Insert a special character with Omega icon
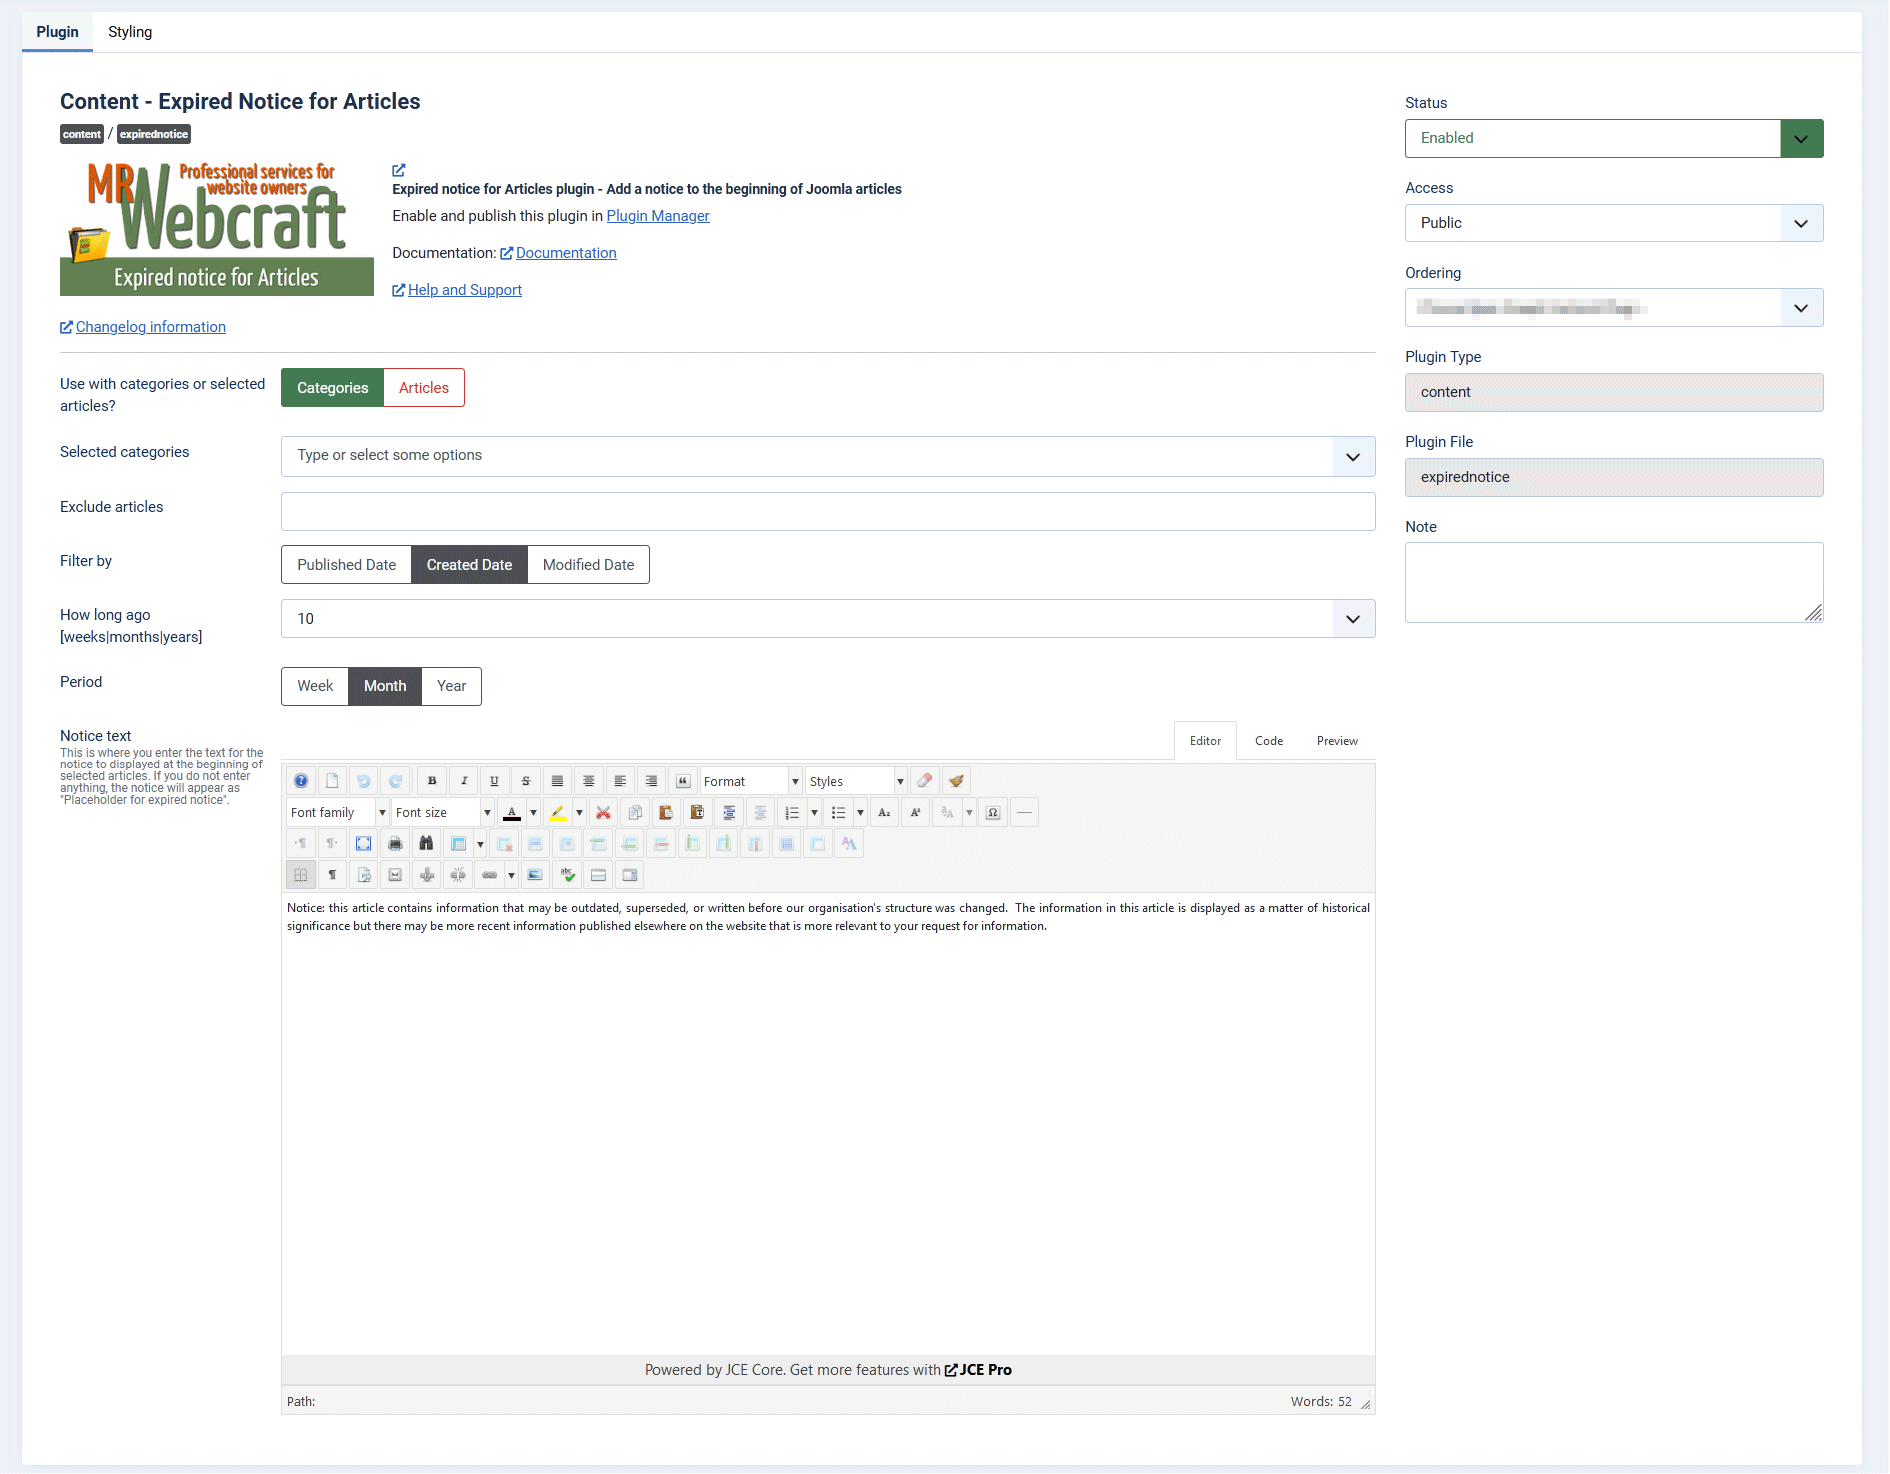 [x=992, y=813]
